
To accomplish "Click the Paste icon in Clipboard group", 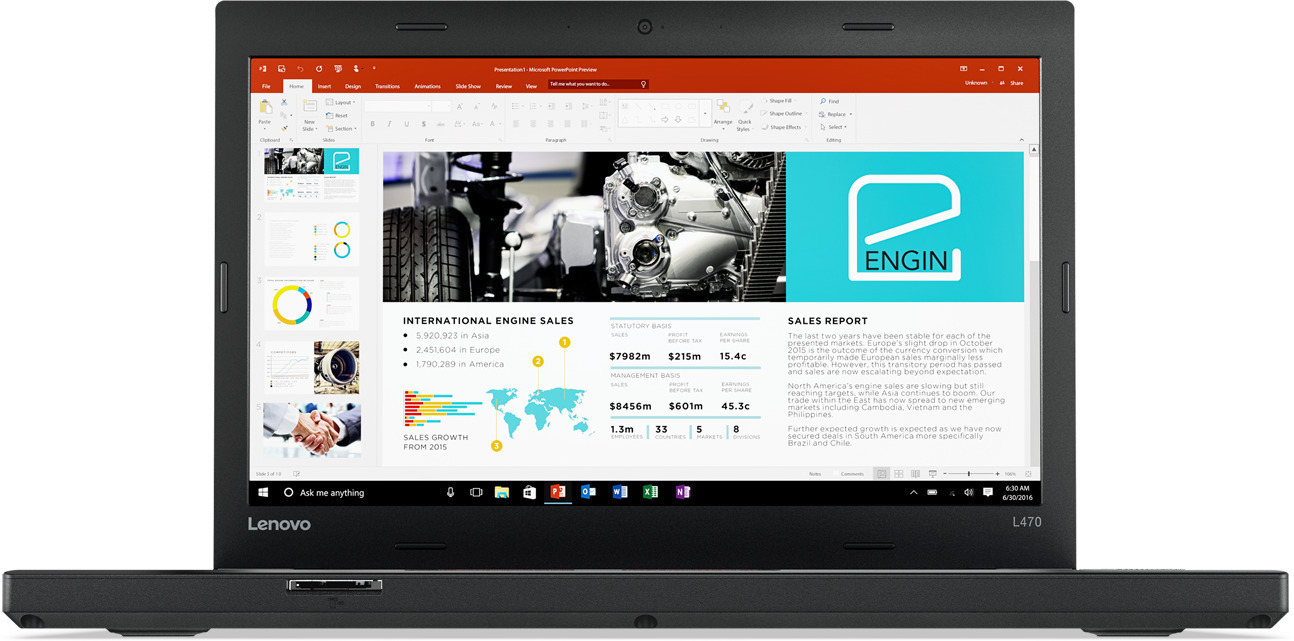I will (265, 108).
